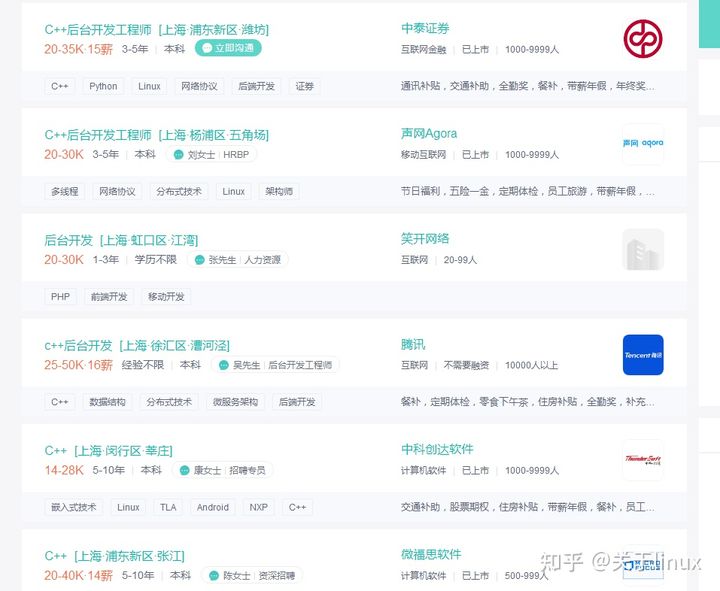This screenshot has width=720, height=591.
Task: Open C++后台开发工程师 杨浦区·五角场 job title
Action: coord(157,135)
